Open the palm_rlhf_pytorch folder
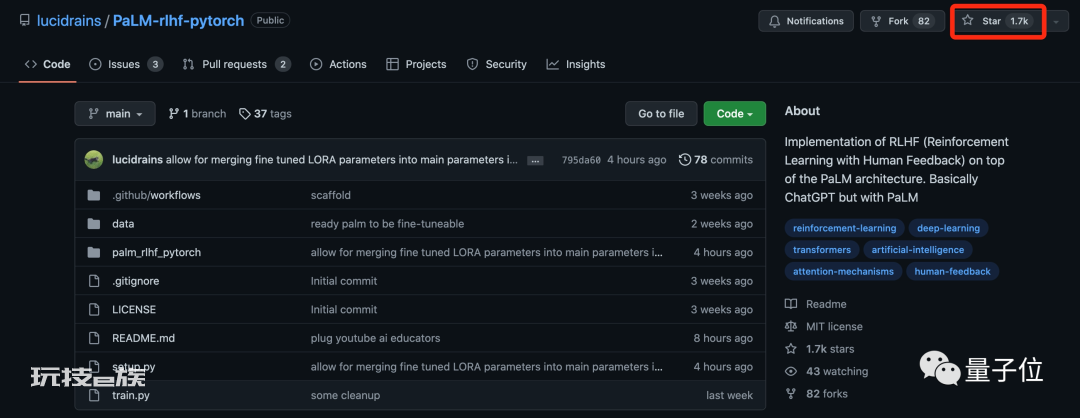 (x=156, y=253)
